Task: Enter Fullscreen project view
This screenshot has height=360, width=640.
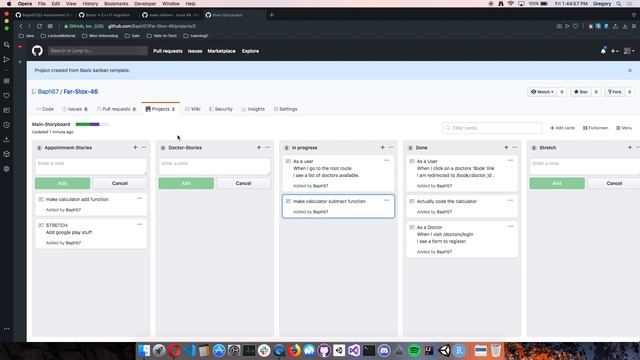Action: tap(596, 128)
